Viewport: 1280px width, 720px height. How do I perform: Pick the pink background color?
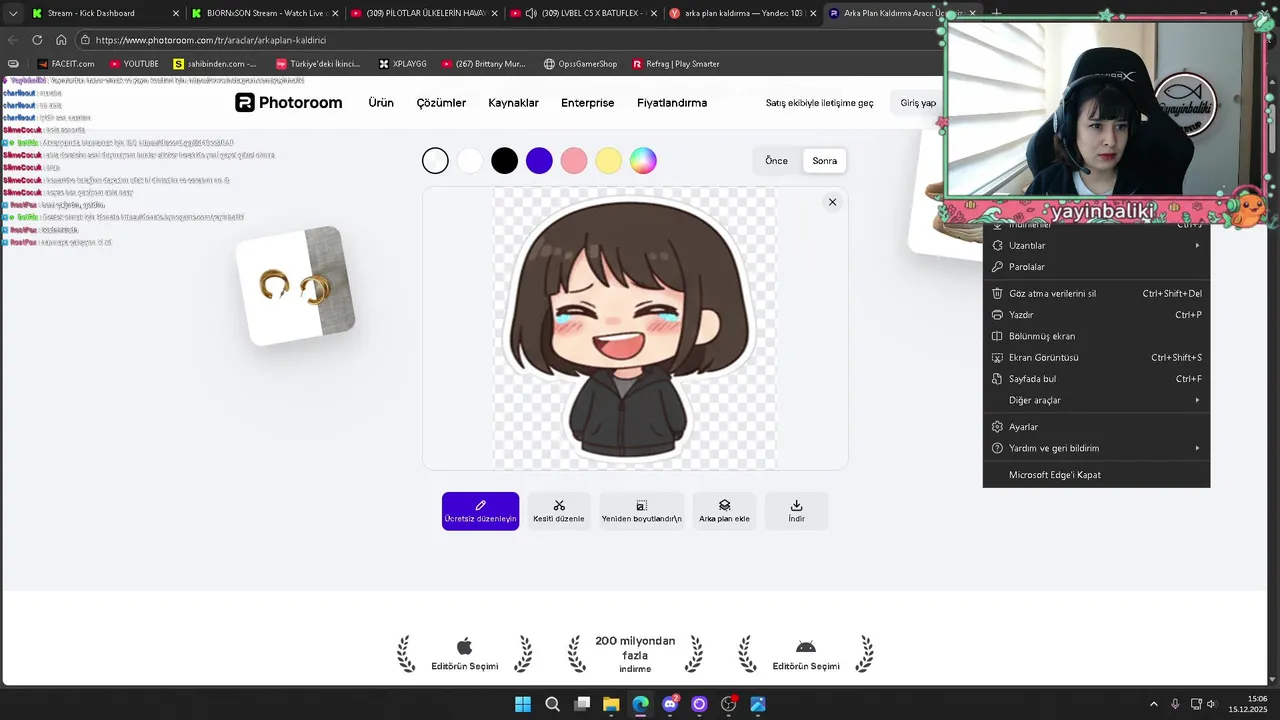[574, 160]
